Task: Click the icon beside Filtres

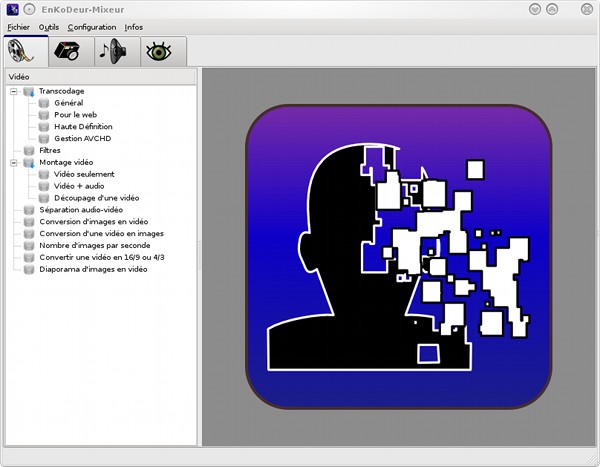Action: tap(29, 150)
